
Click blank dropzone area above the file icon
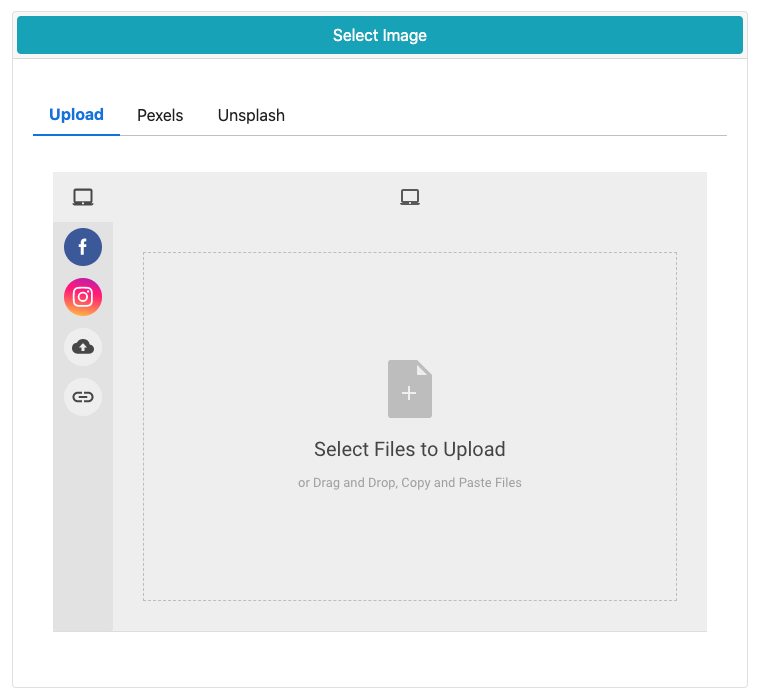[410, 300]
